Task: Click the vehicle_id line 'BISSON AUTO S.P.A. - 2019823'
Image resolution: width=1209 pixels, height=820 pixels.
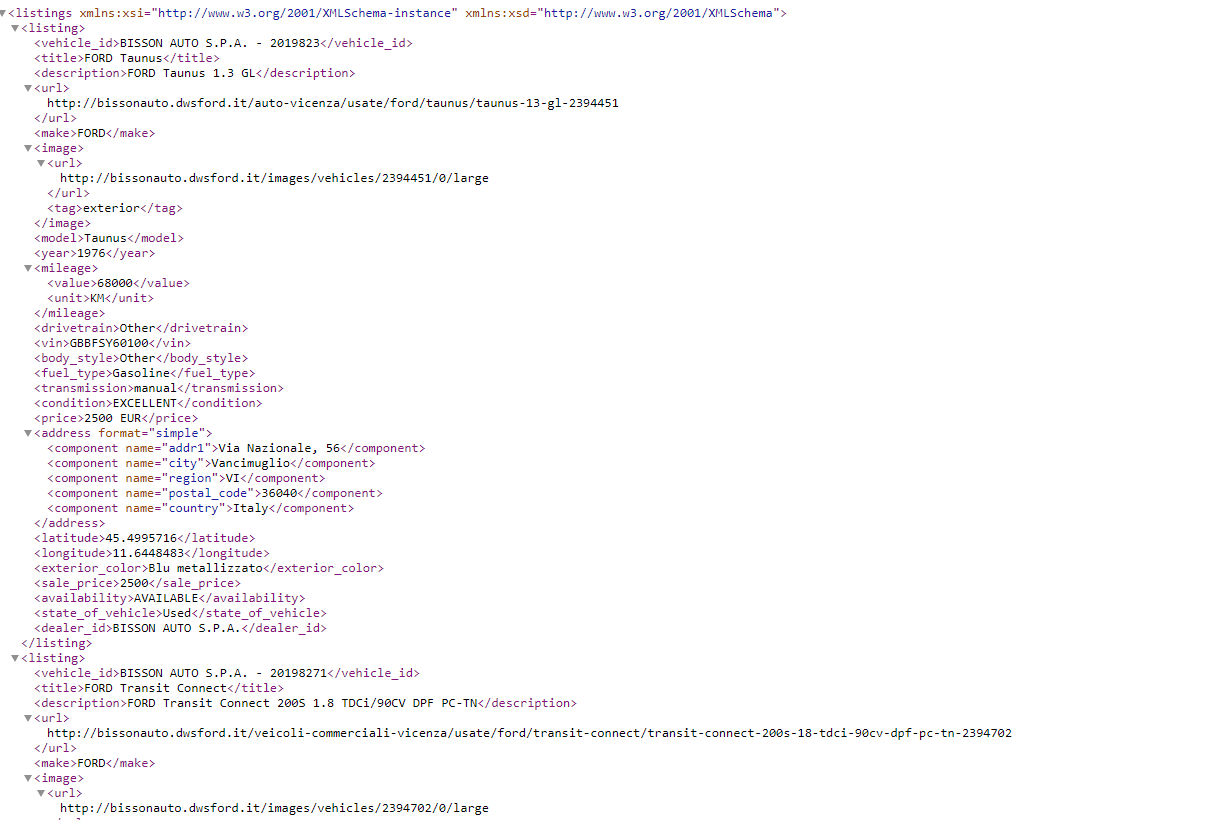Action: [x=223, y=43]
